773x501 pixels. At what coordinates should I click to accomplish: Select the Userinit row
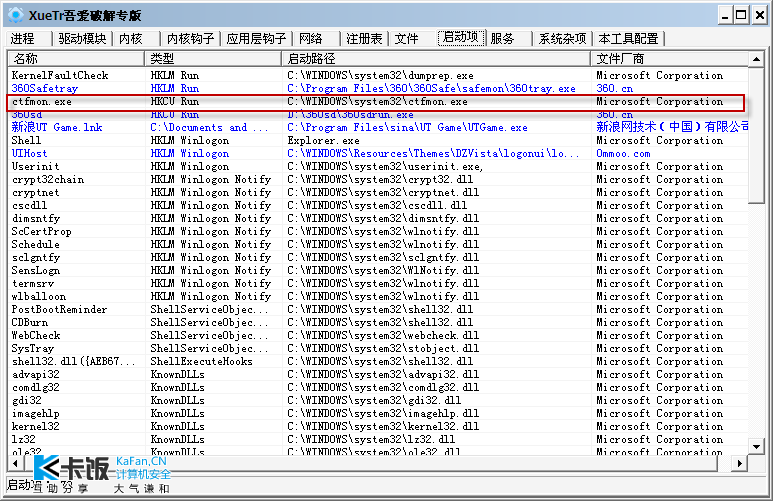[x=378, y=166]
